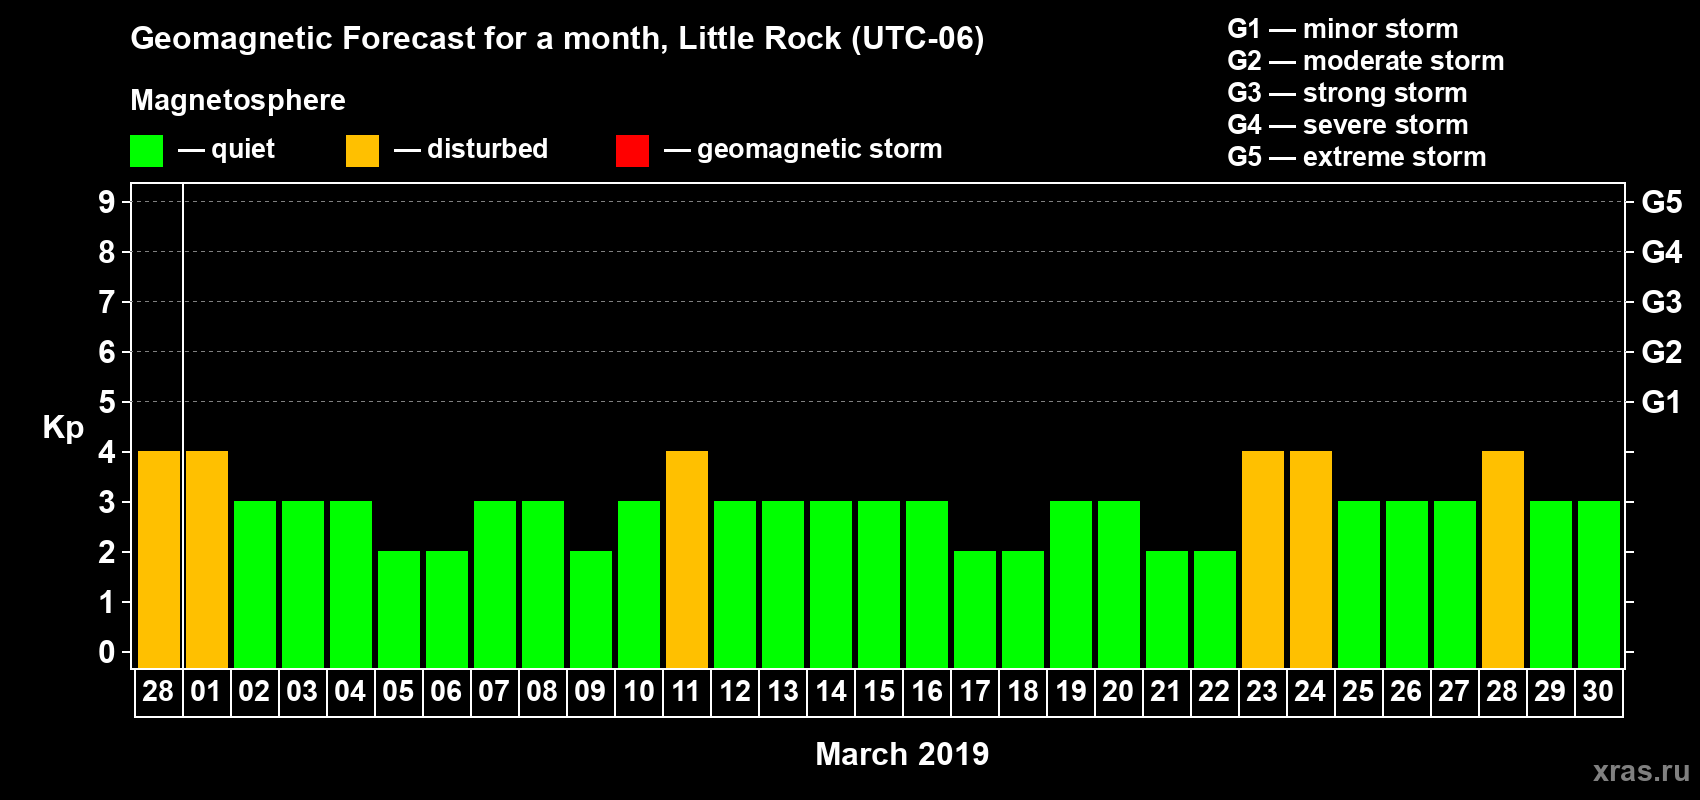Click the green bar for day 02
Viewport: 1700px width, 800px height.
click(x=255, y=584)
